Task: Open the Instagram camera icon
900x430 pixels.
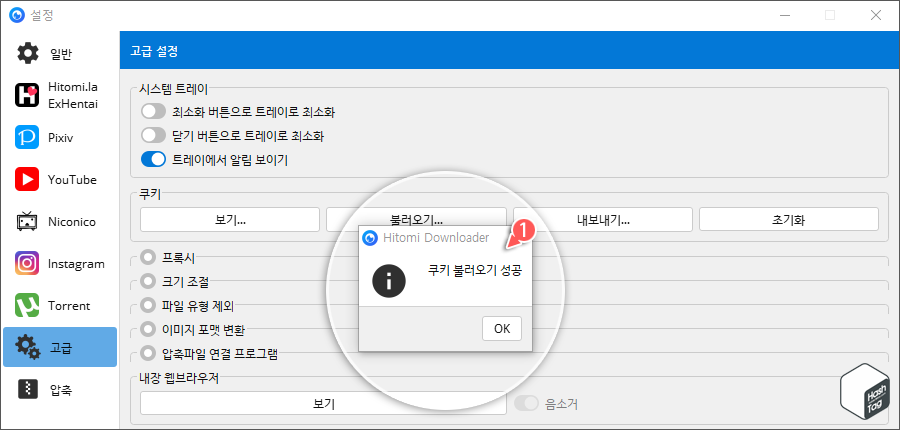Action: point(27,264)
